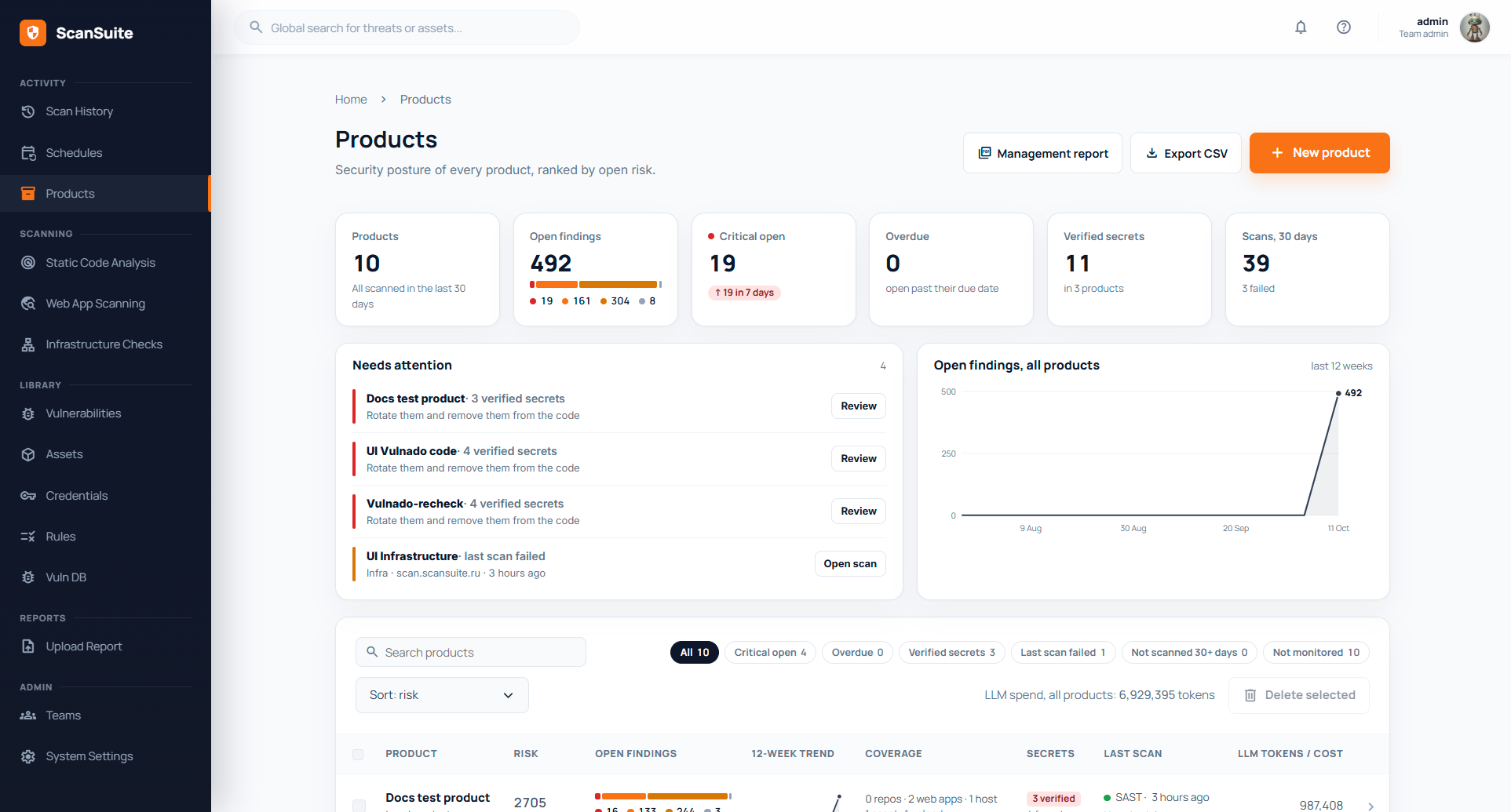Click the help question mark icon
The width and height of the screenshot is (1511, 812).
[x=1344, y=27]
